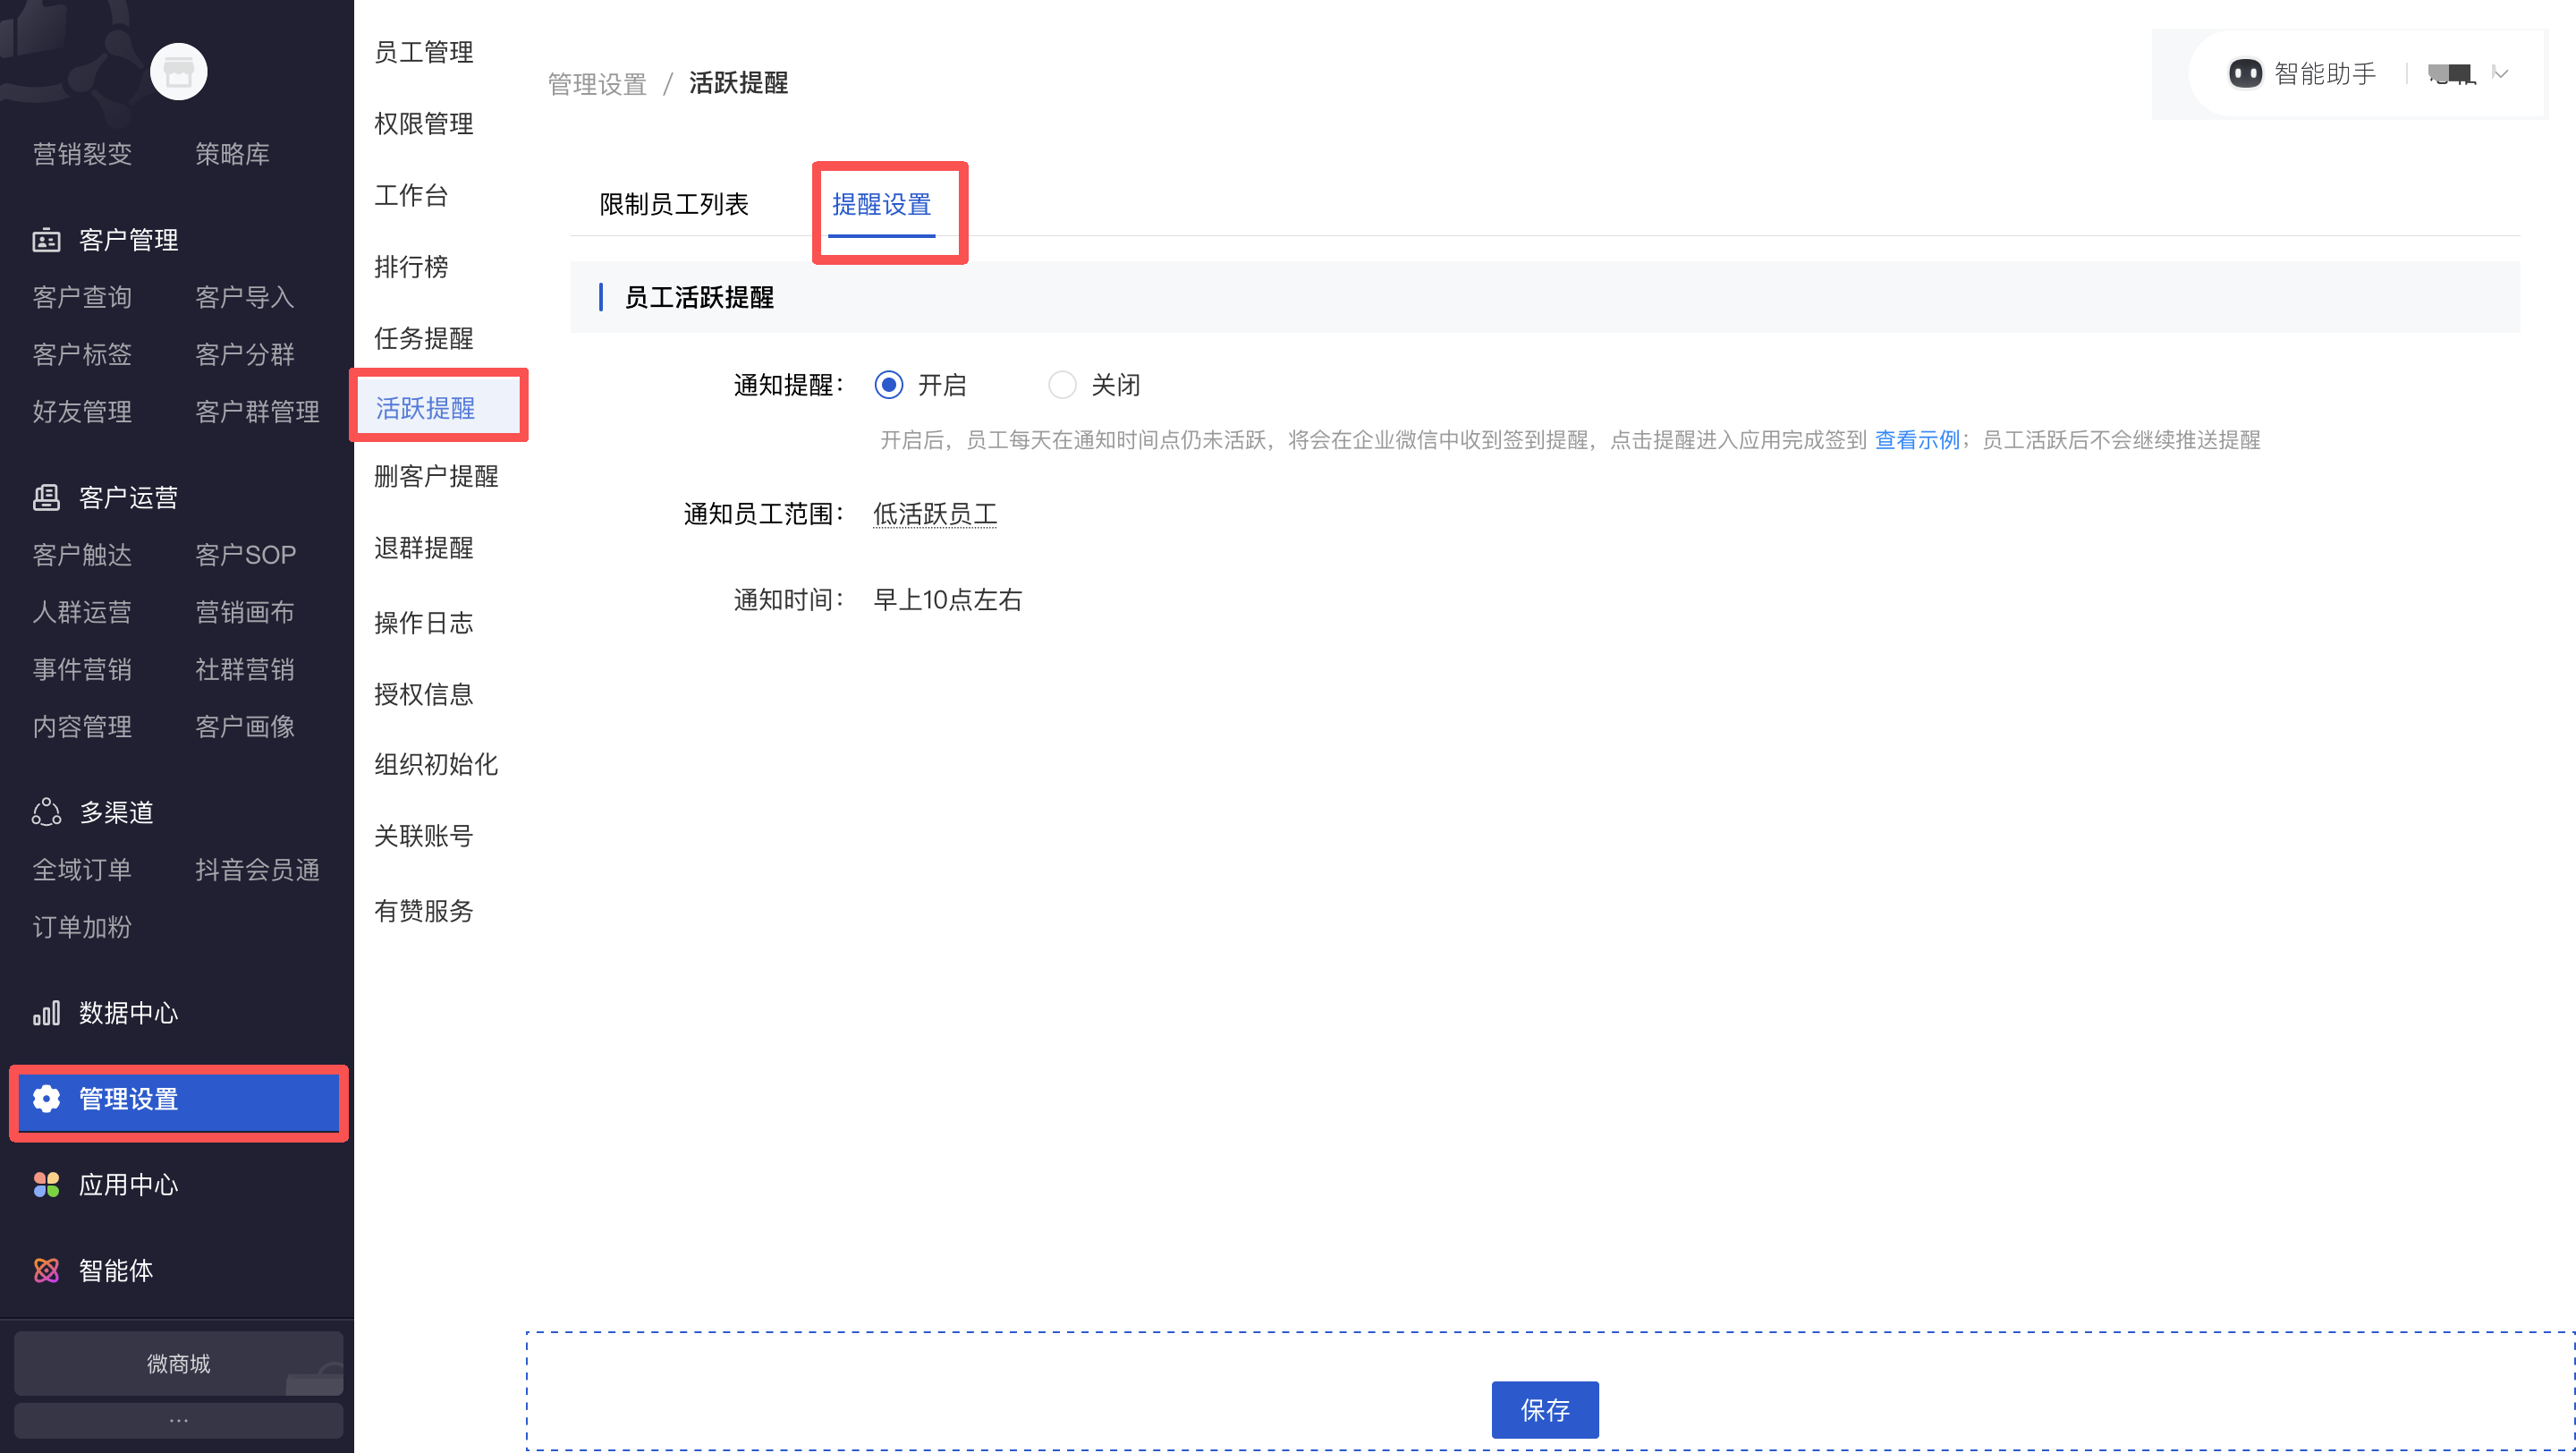Click the store avatar icon at top
The image size is (2576, 1453).
coord(178,72)
